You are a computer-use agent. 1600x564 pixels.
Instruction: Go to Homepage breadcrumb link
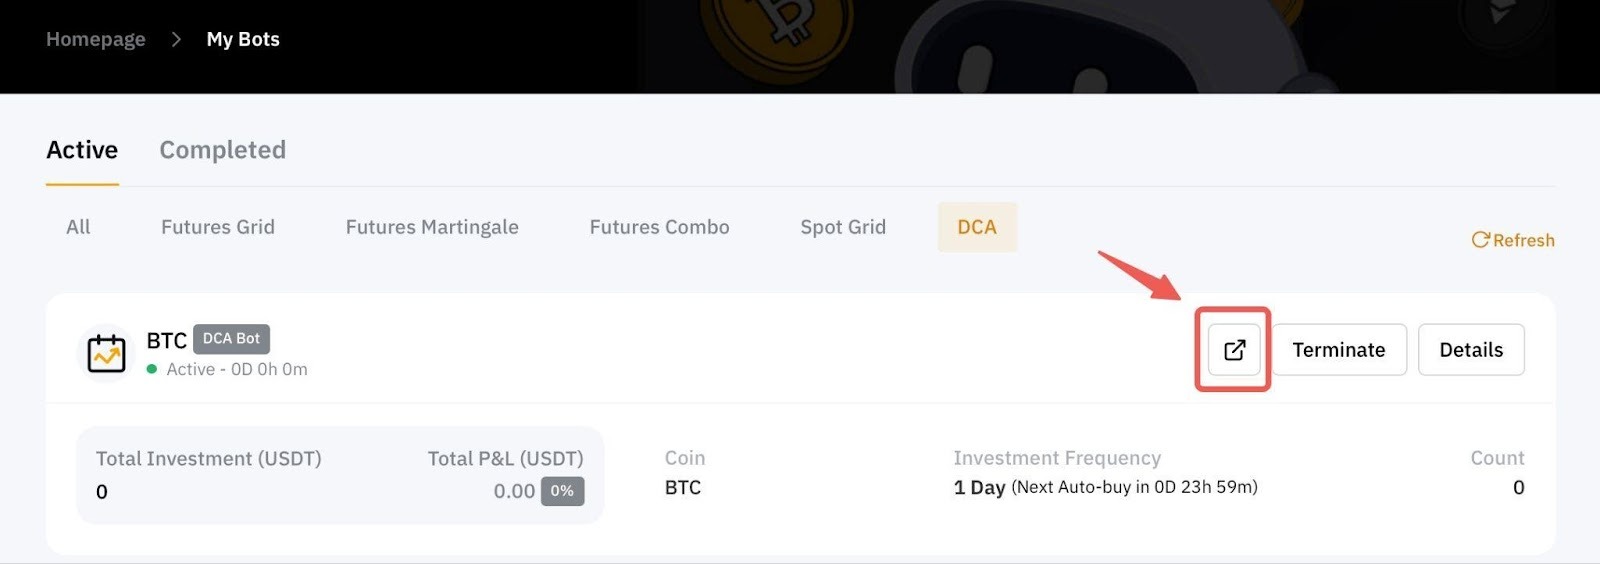coord(96,39)
